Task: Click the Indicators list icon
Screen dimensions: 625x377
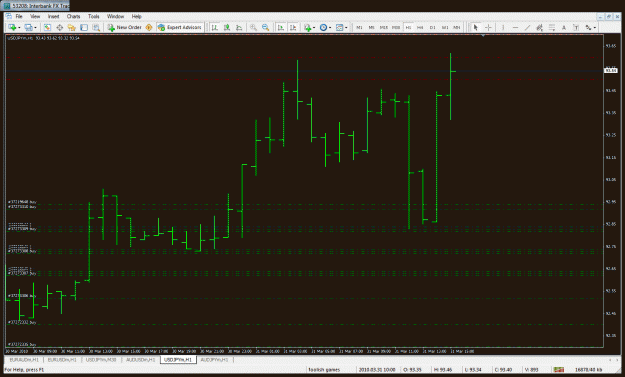Action: (307, 27)
